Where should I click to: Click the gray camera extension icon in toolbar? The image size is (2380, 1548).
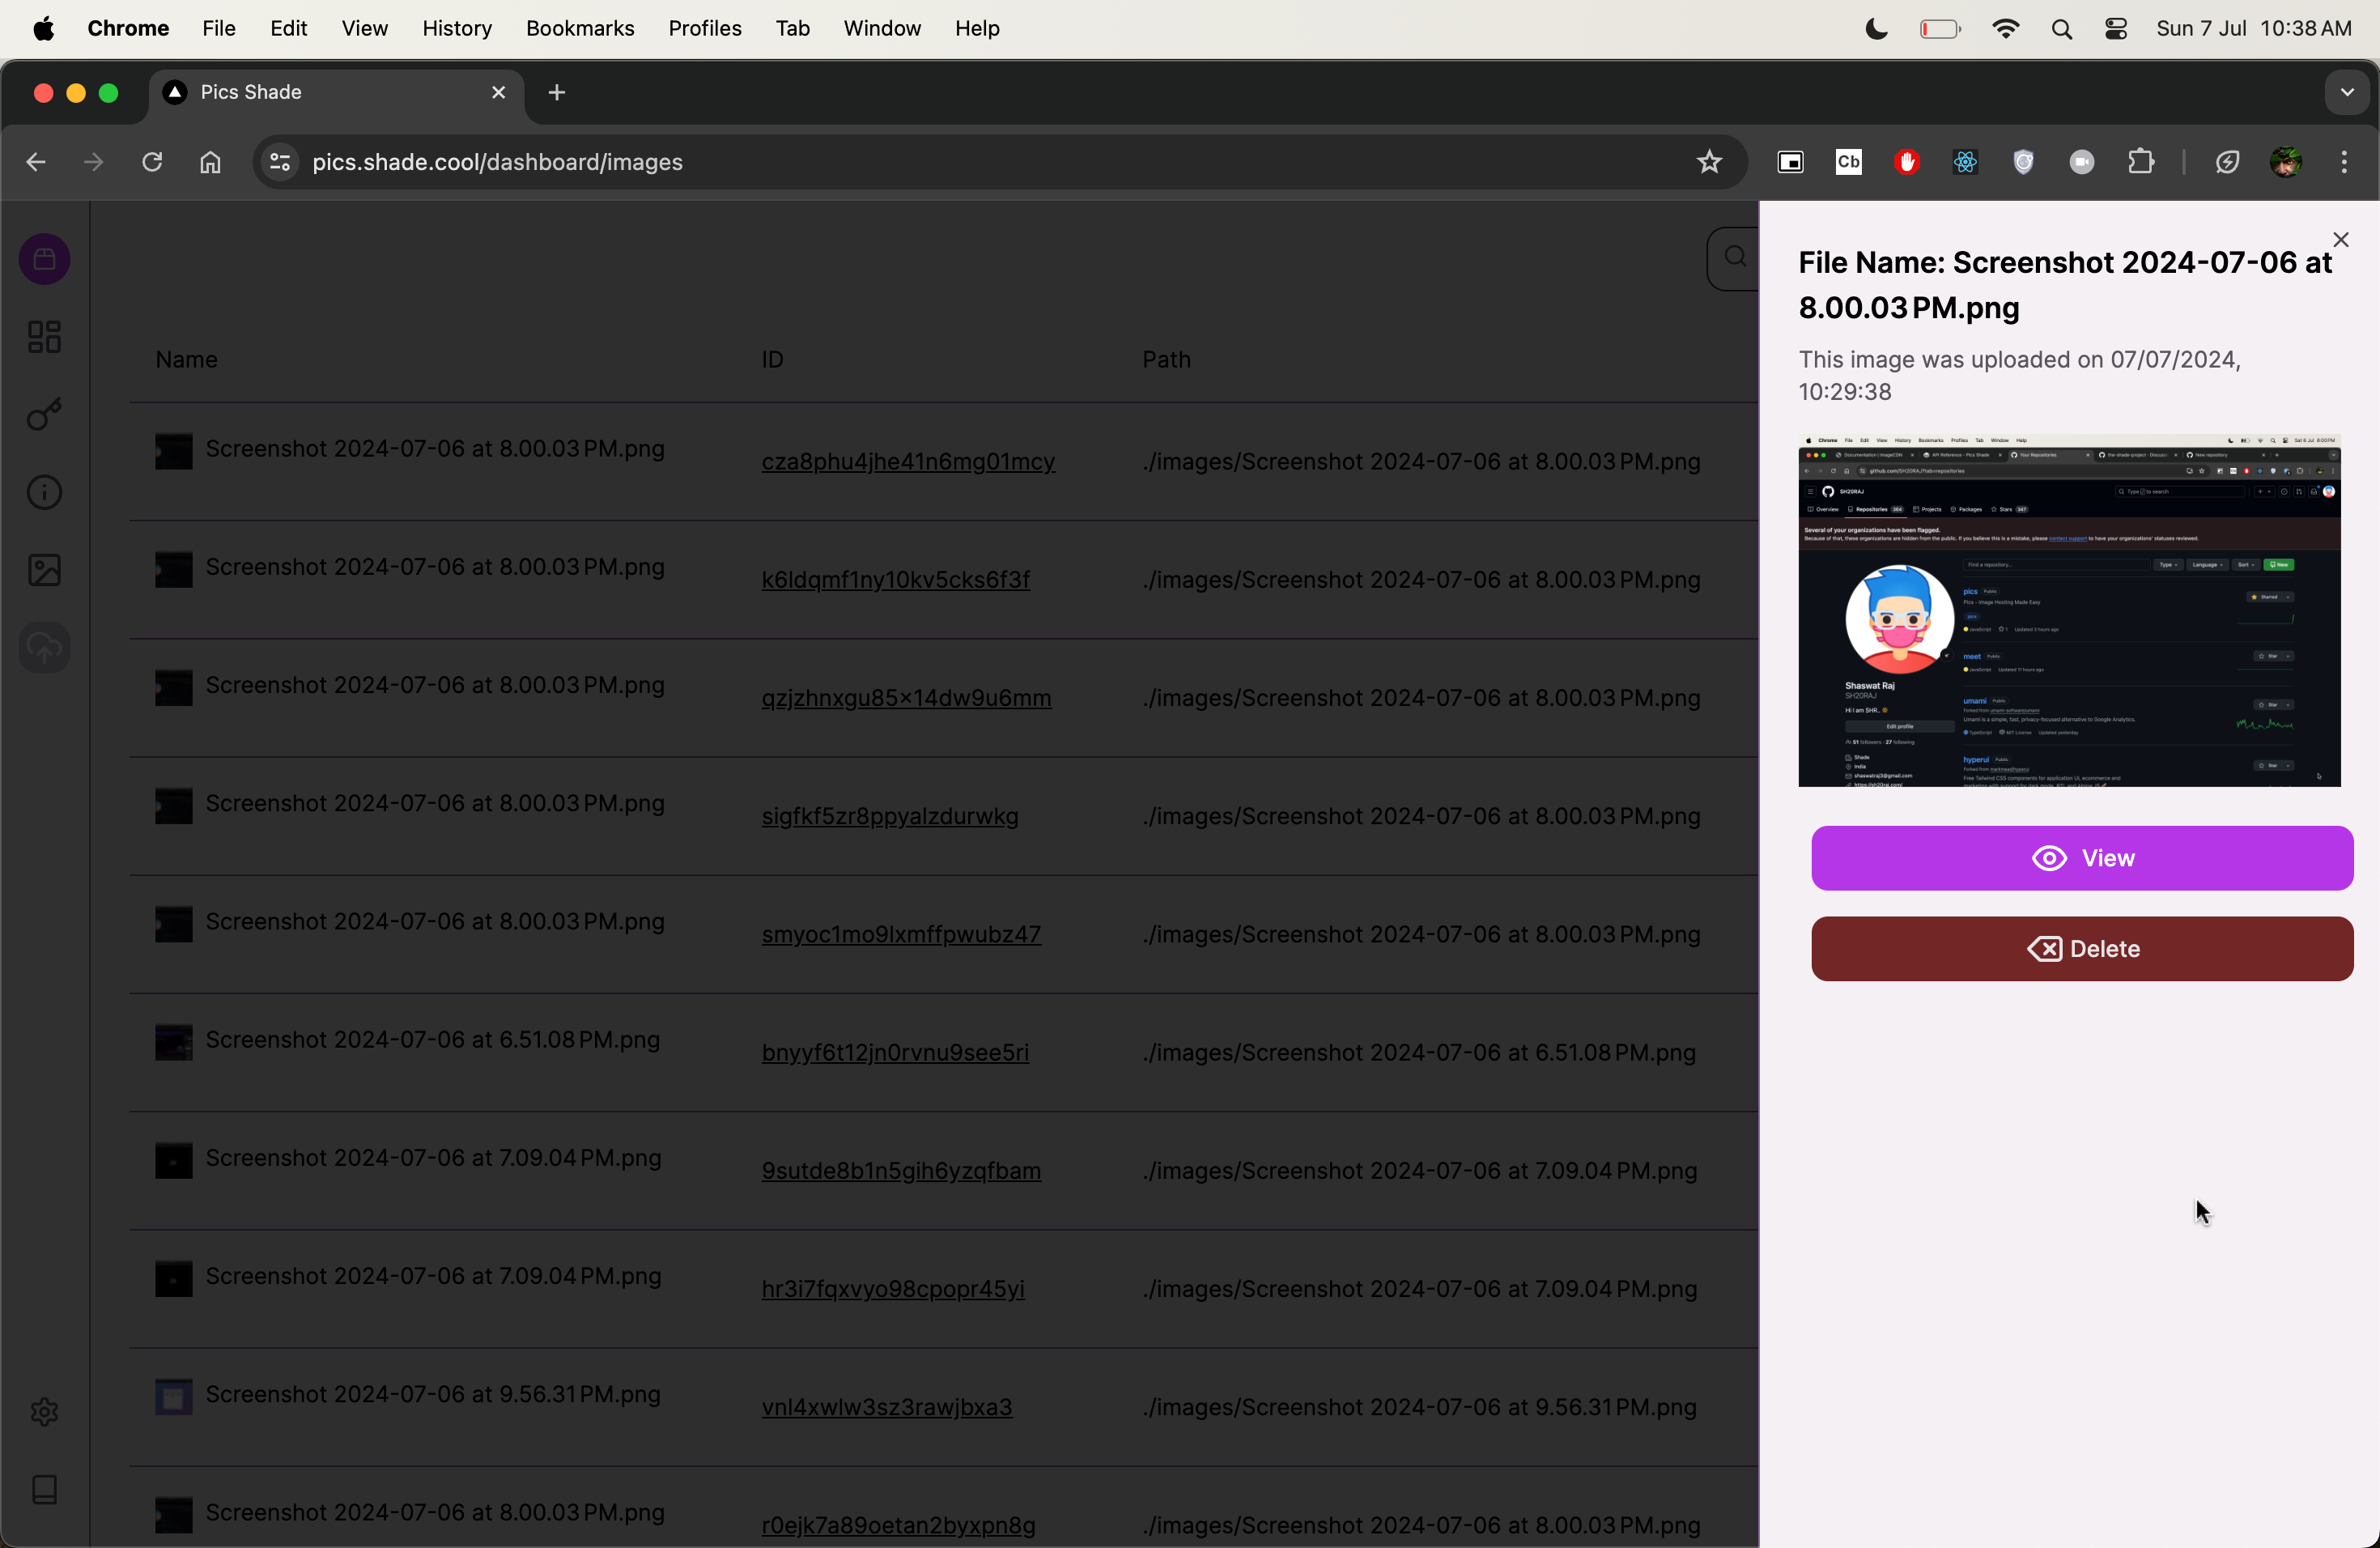coord(2082,162)
